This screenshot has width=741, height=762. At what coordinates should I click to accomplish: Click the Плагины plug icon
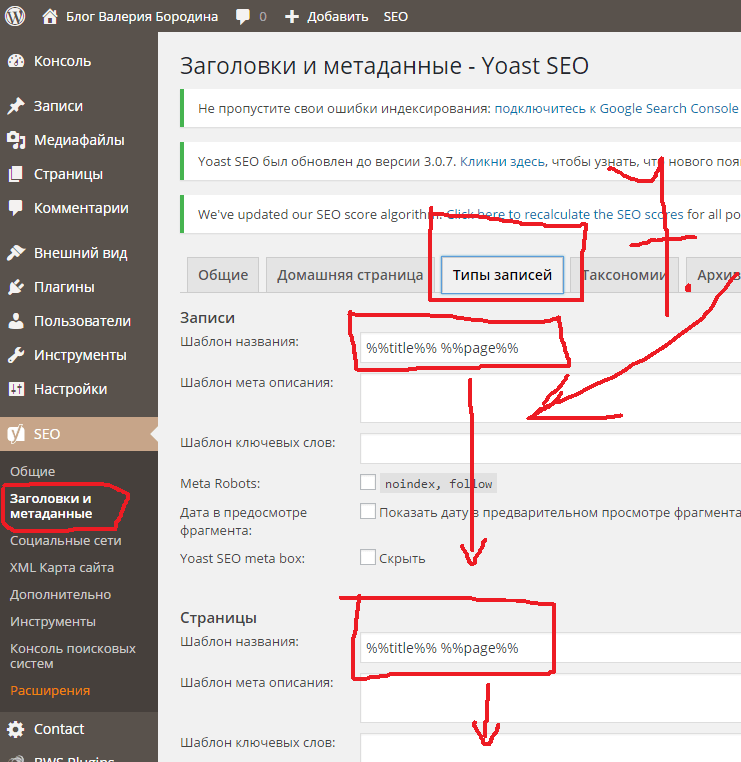(16, 287)
